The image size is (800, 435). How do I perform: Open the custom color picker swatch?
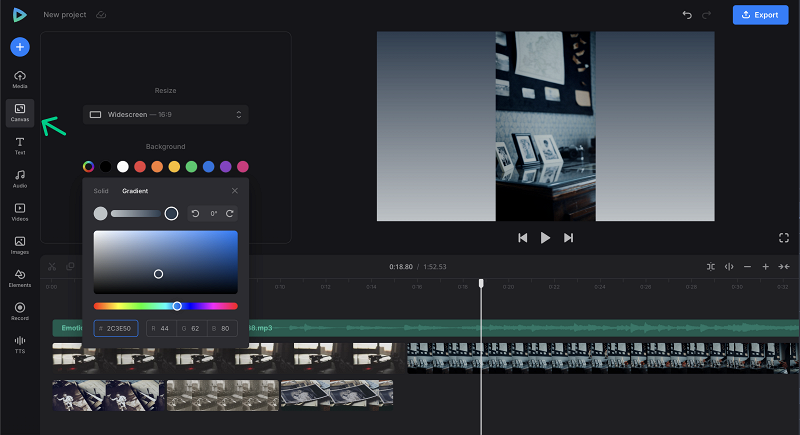pos(88,167)
